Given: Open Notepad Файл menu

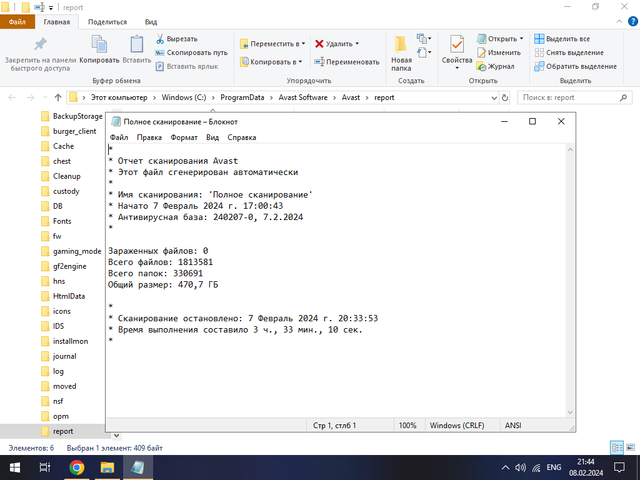Looking at the screenshot, I should (x=119, y=138).
